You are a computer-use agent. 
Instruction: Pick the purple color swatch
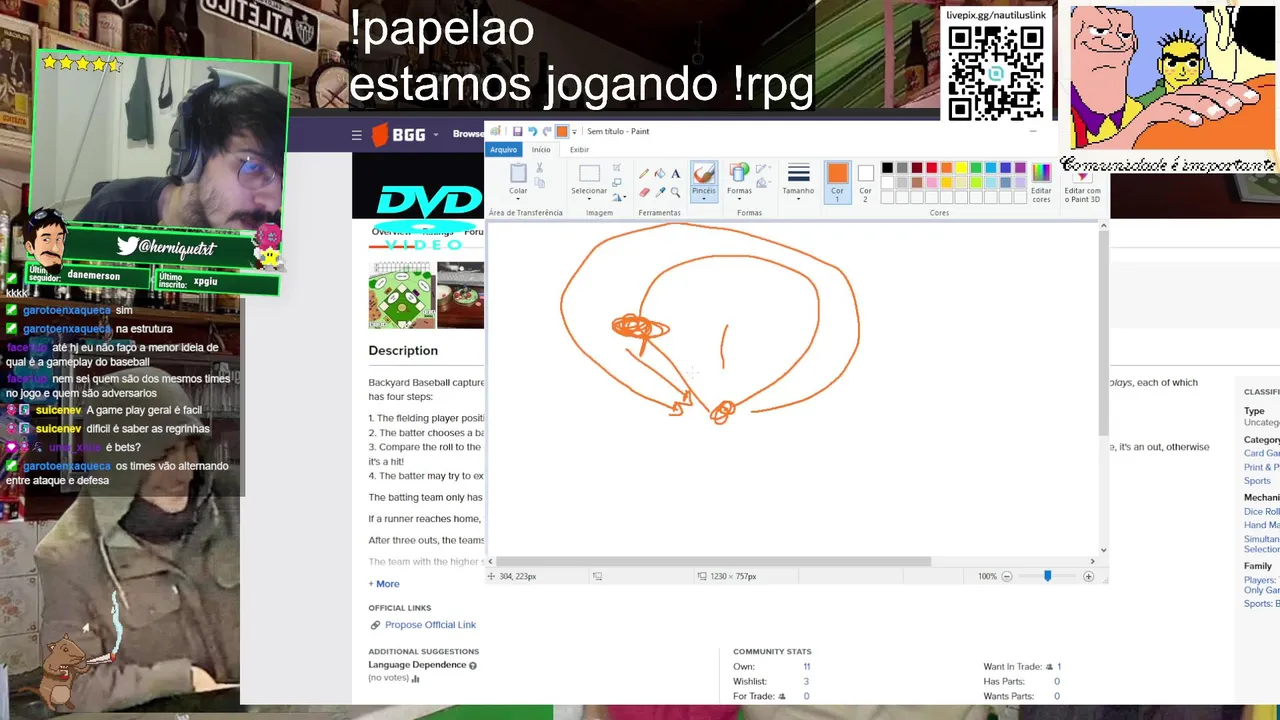(1020, 168)
